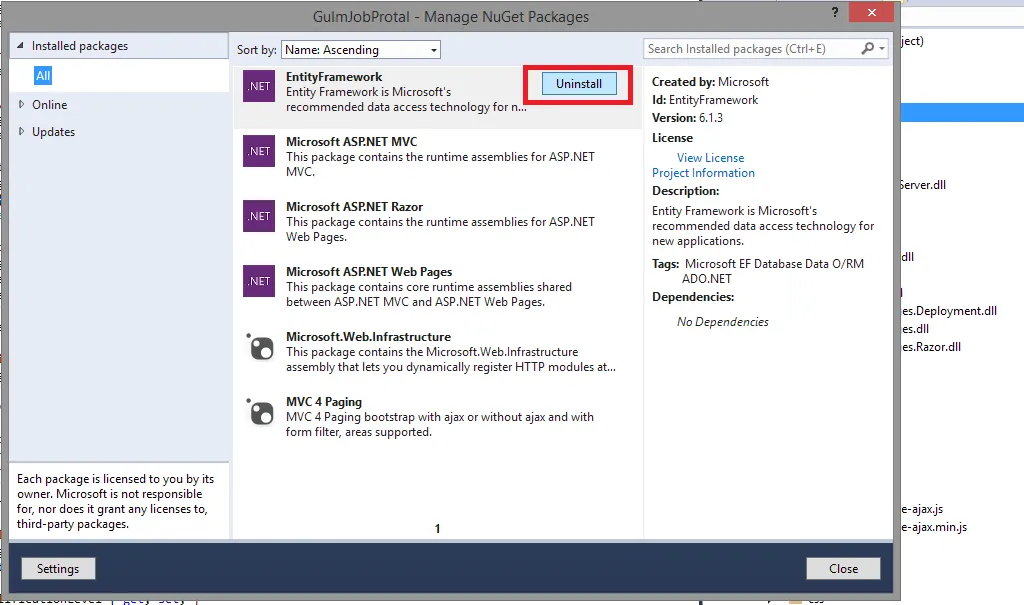Close the Manage NuGet Packages window
Viewport: 1024px width, 605px height.
(x=871, y=12)
